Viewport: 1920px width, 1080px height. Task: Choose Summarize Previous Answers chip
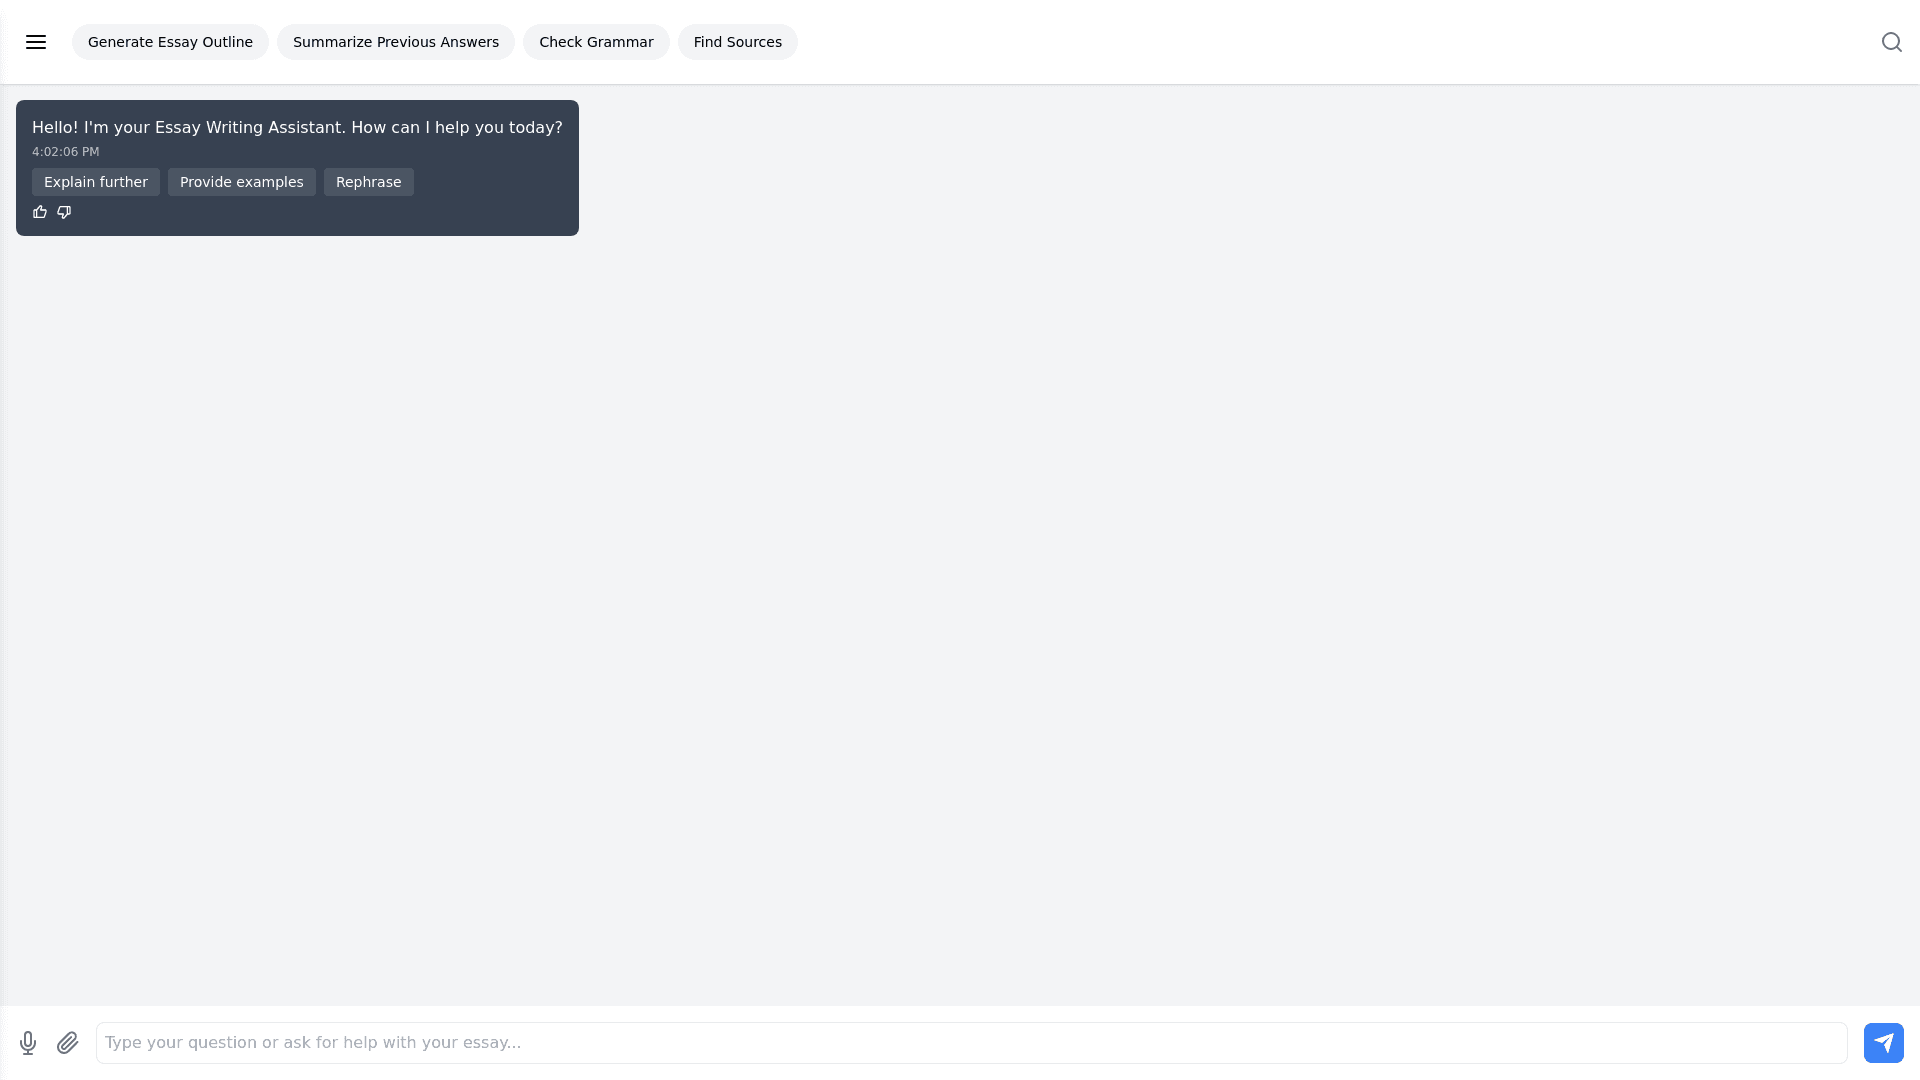[395, 42]
